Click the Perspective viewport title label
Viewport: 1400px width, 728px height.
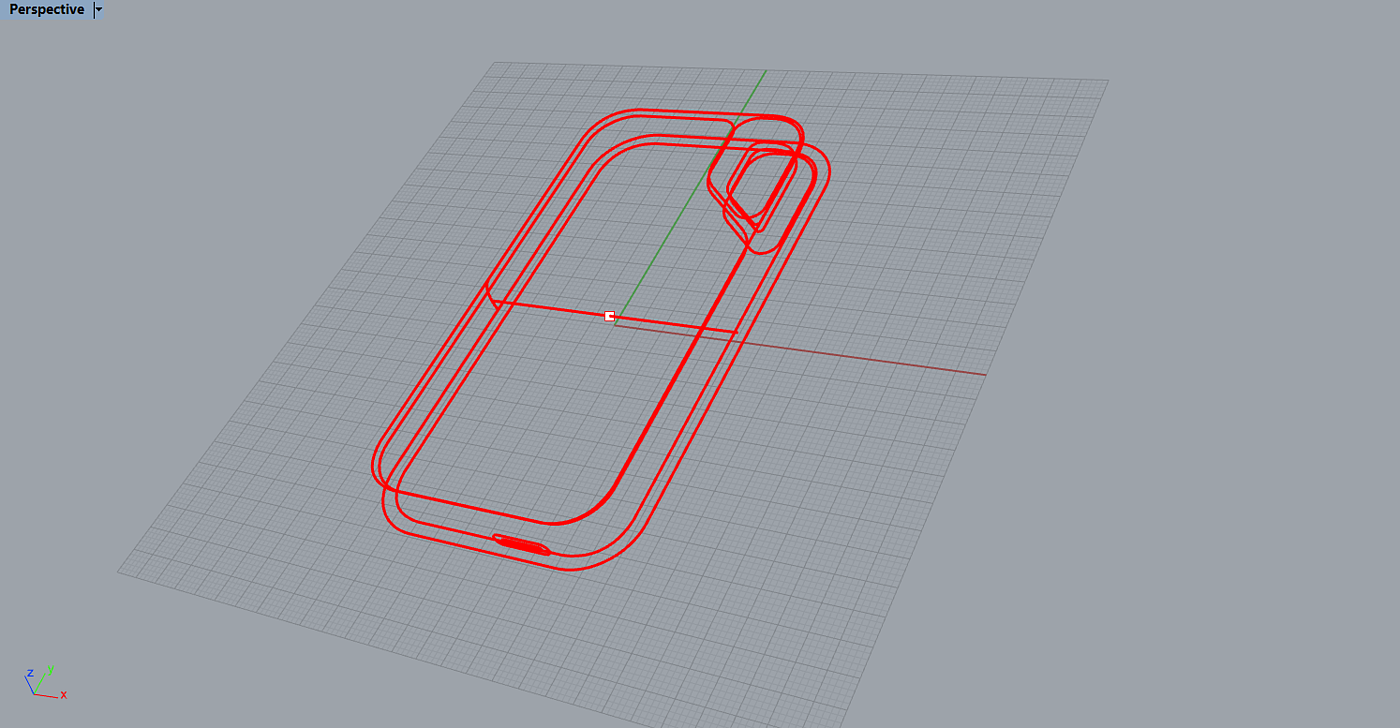(47, 10)
